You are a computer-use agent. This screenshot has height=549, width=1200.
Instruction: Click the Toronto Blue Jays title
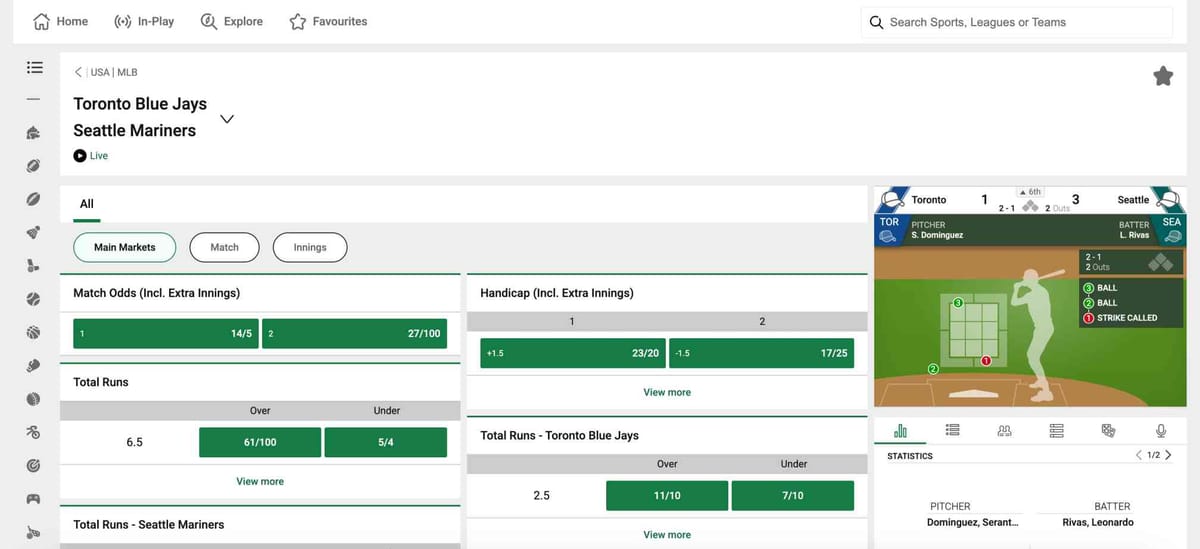[x=140, y=104]
